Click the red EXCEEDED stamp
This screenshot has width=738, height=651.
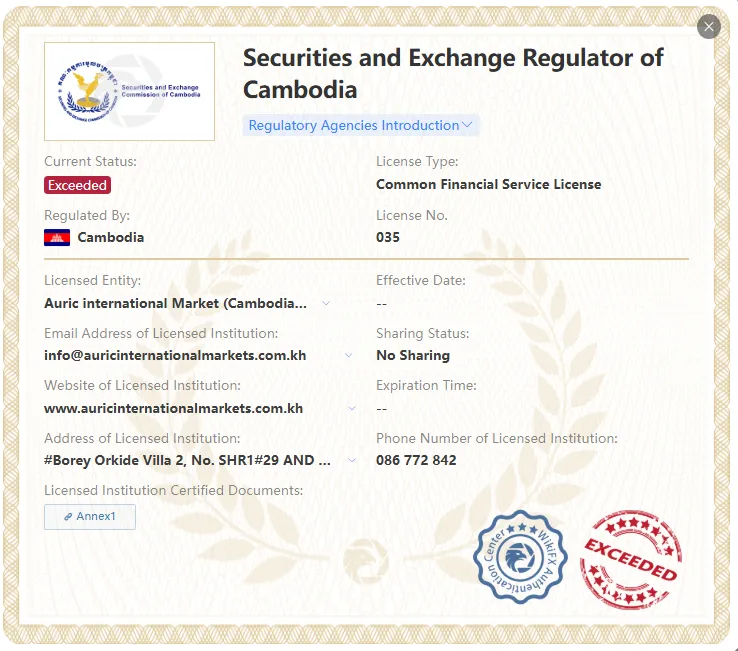click(631, 559)
